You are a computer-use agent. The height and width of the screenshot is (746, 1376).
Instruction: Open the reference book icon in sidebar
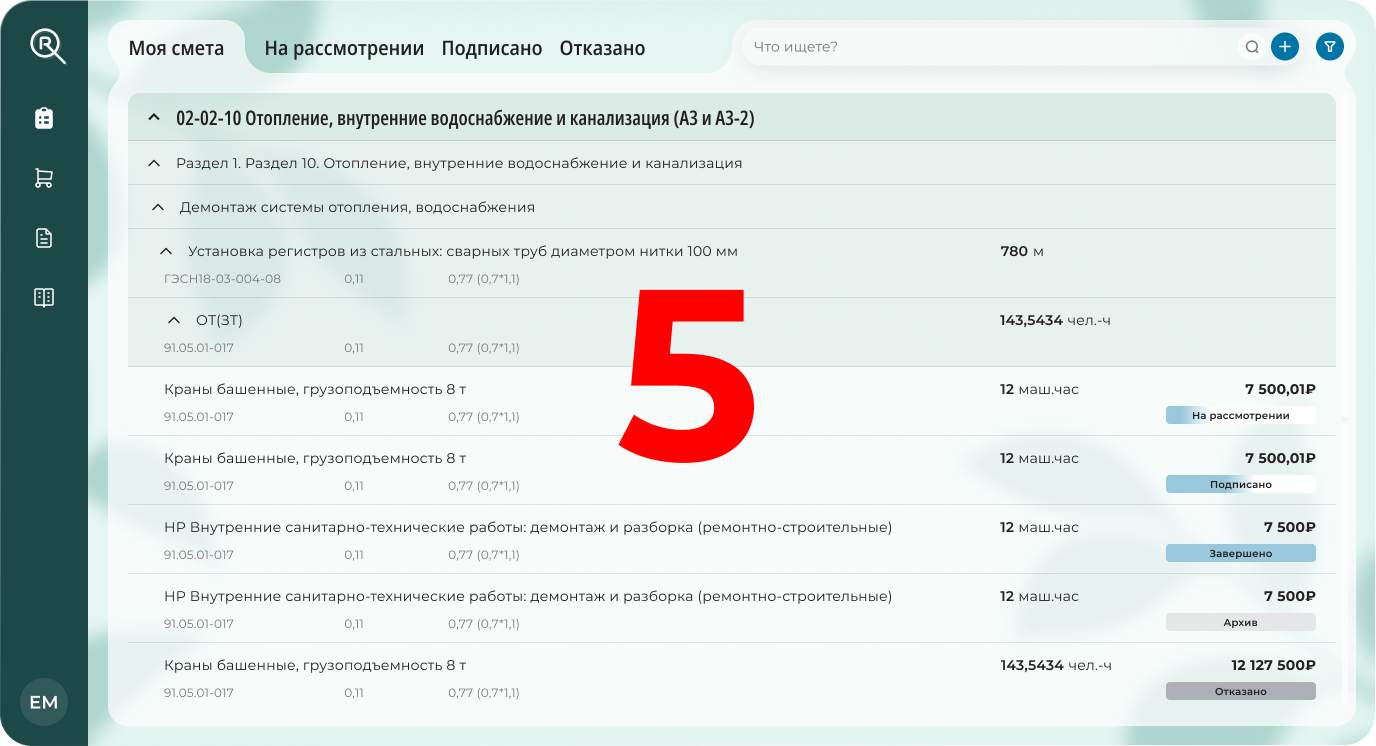pos(43,296)
